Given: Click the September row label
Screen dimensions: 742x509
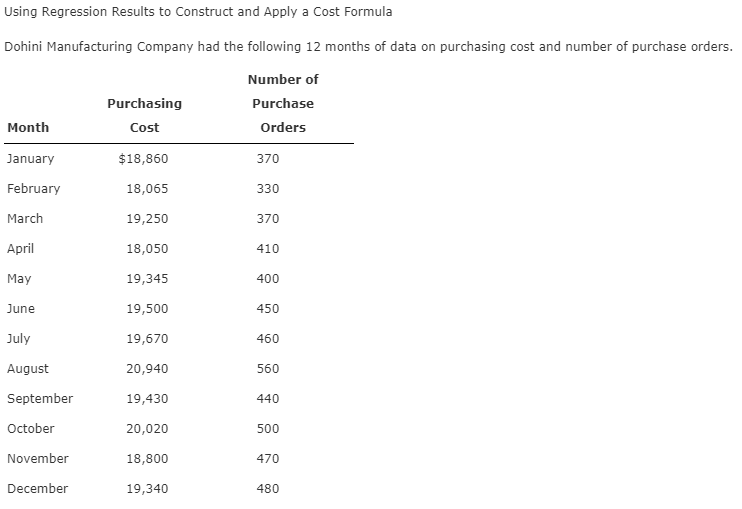Looking at the screenshot, I should 40,399.
